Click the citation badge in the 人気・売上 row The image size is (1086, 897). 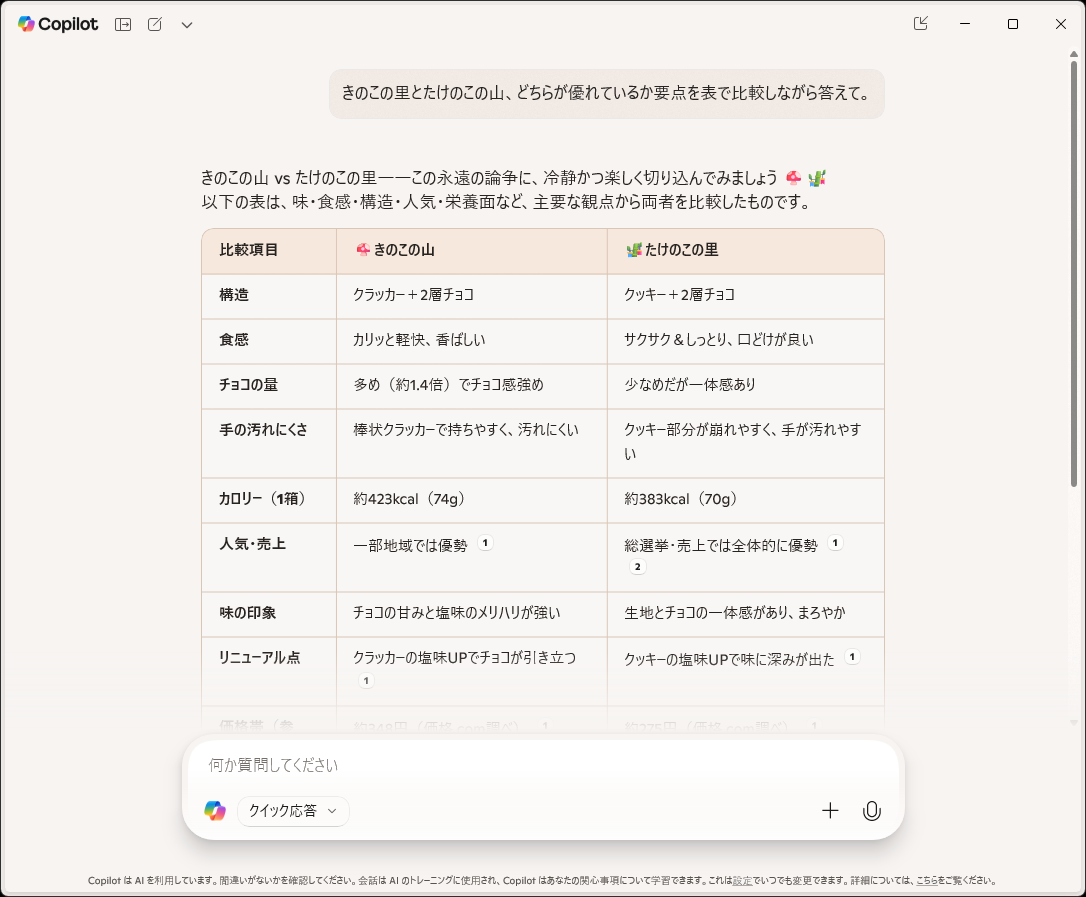click(x=484, y=542)
